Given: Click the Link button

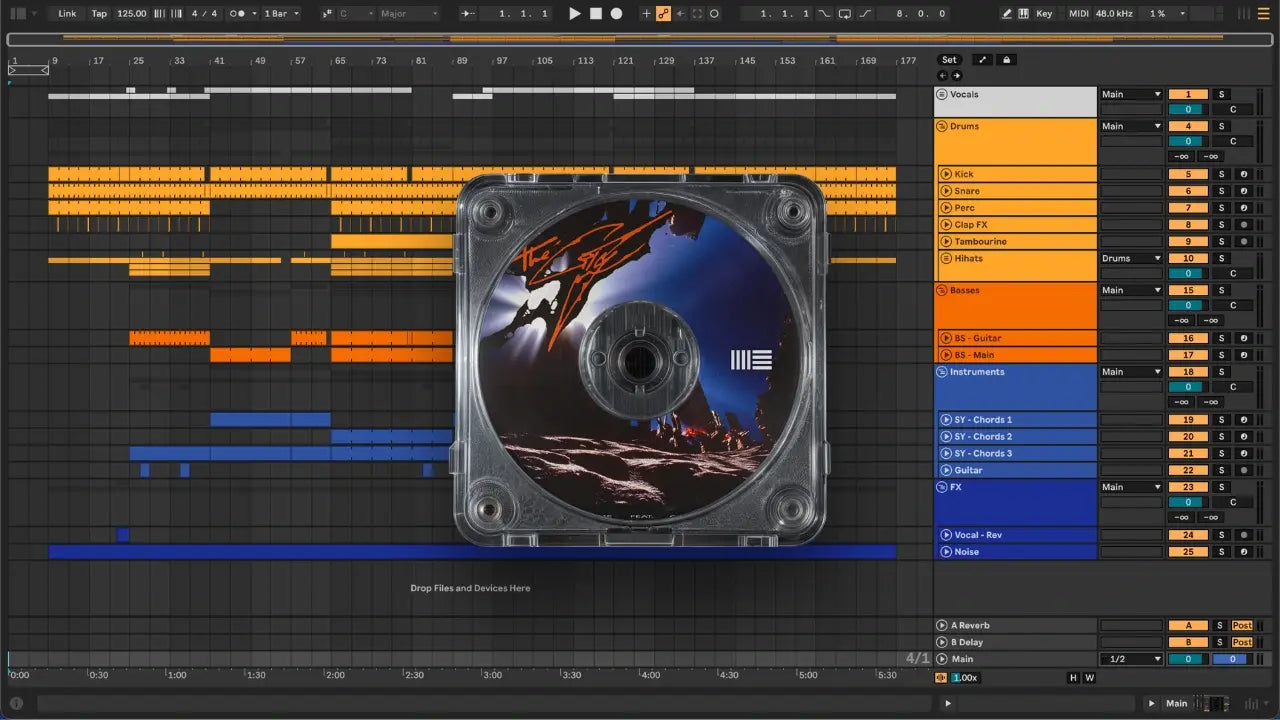Looking at the screenshot, I should pyautogui.click(x=67, y=14).
